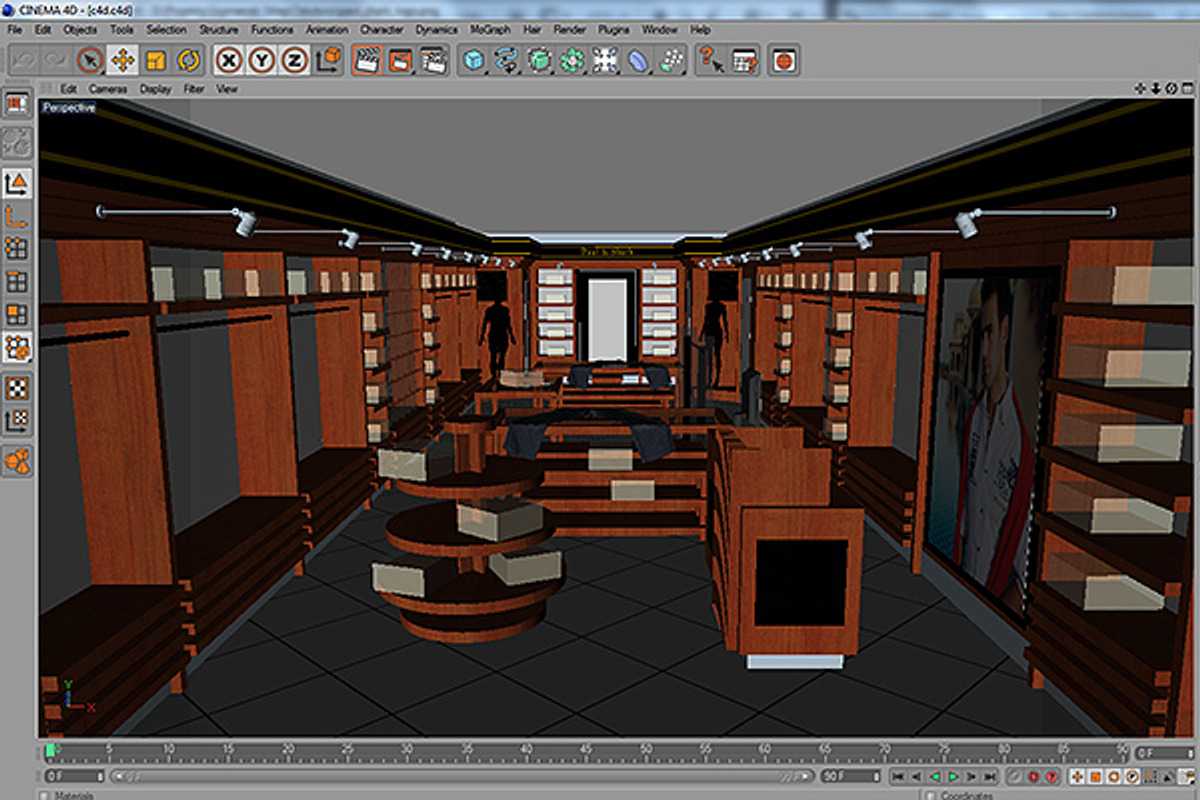Choose the Rotate tool
This screenshot has height=800, width=1200.
click(188, 62)
